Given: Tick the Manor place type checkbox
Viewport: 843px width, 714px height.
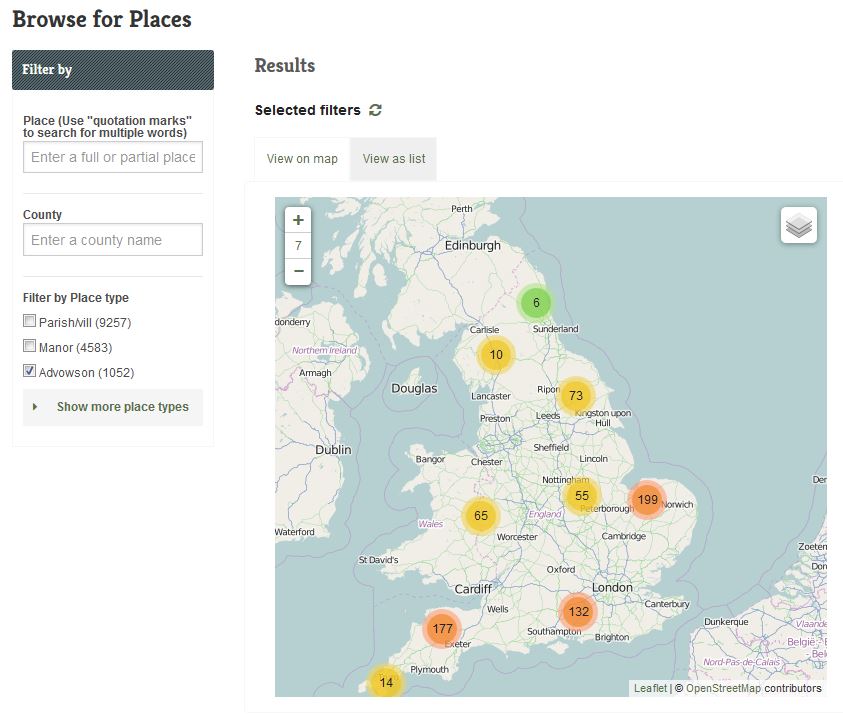Looking at the screenshot, I should [29, 347].
